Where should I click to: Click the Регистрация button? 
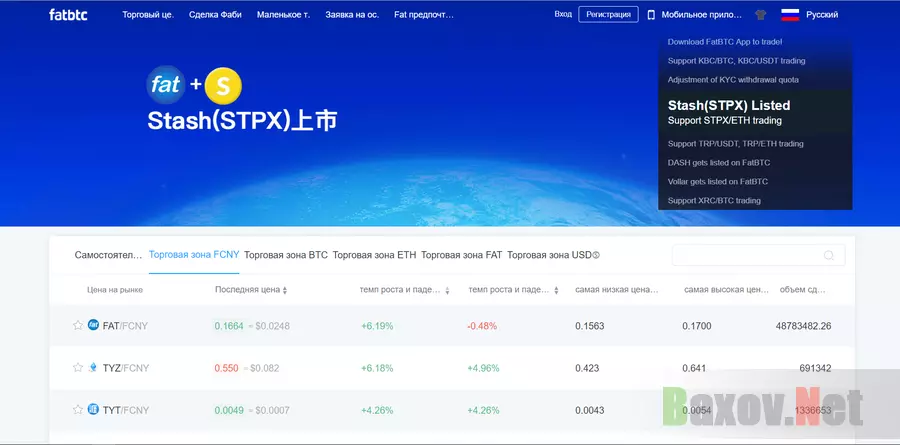pyautogui.click(x=608, y=14)
